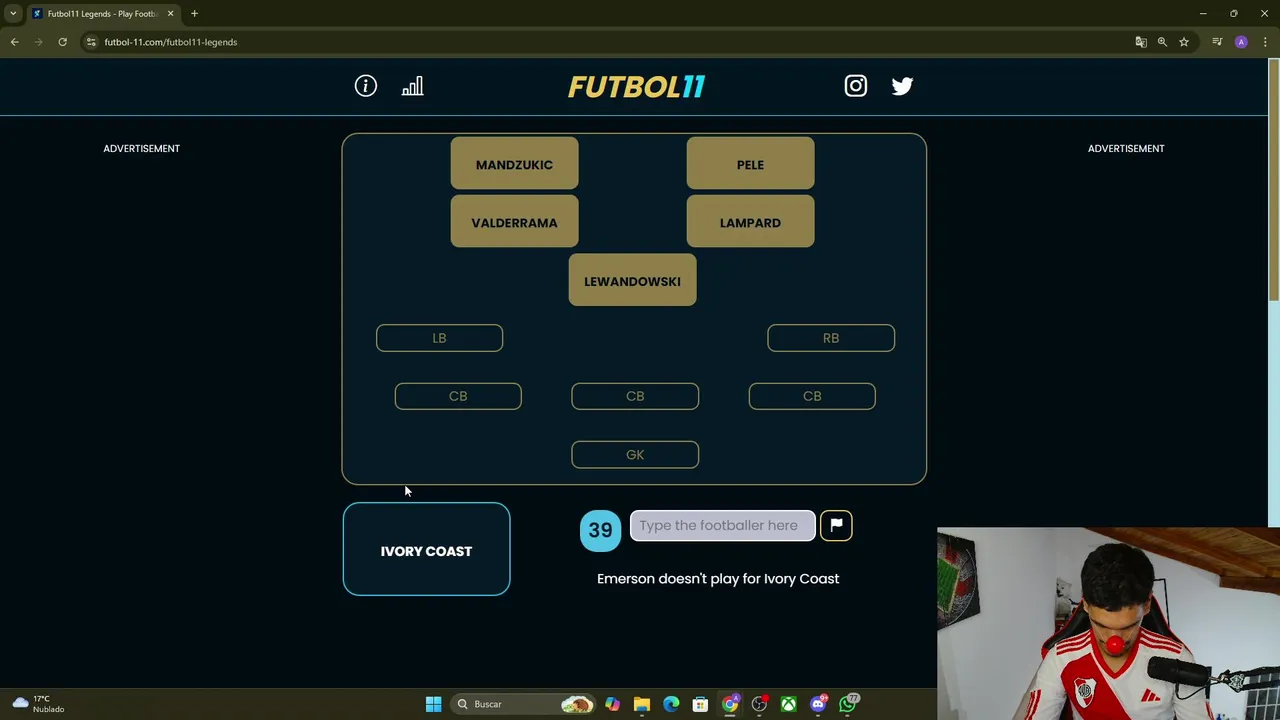Viewport: 1280px width, 720px height.
Task: Switch to Chrome on the taskbar
Action: (730, 704)
